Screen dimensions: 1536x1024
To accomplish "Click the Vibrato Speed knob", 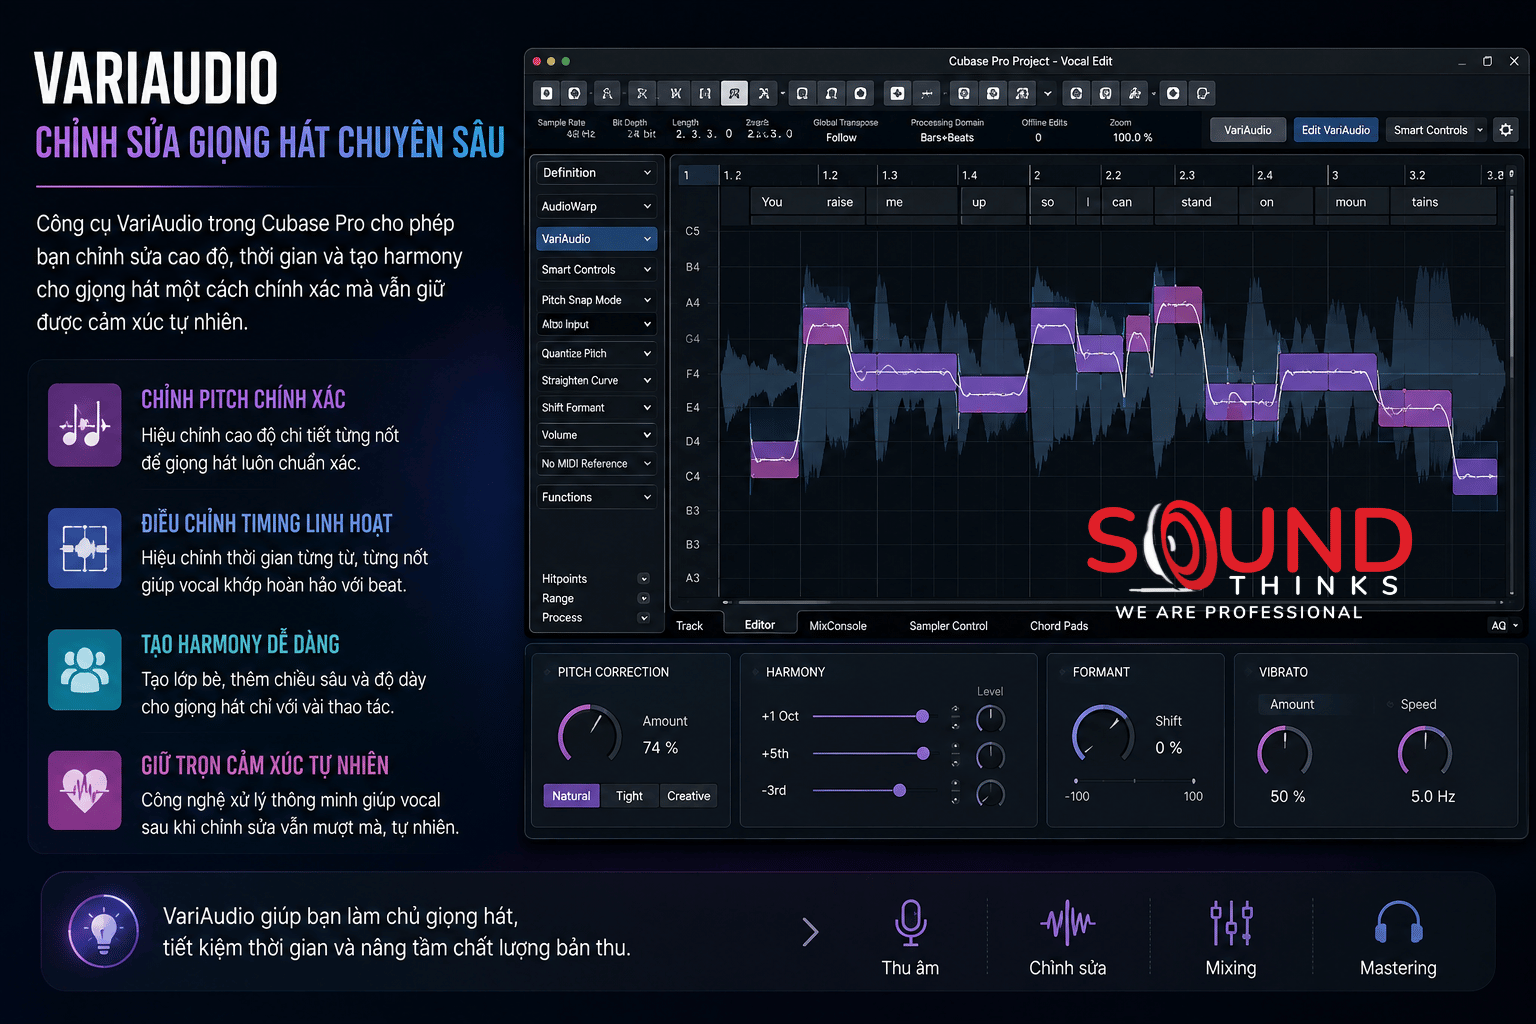I will coord(1425,752).
